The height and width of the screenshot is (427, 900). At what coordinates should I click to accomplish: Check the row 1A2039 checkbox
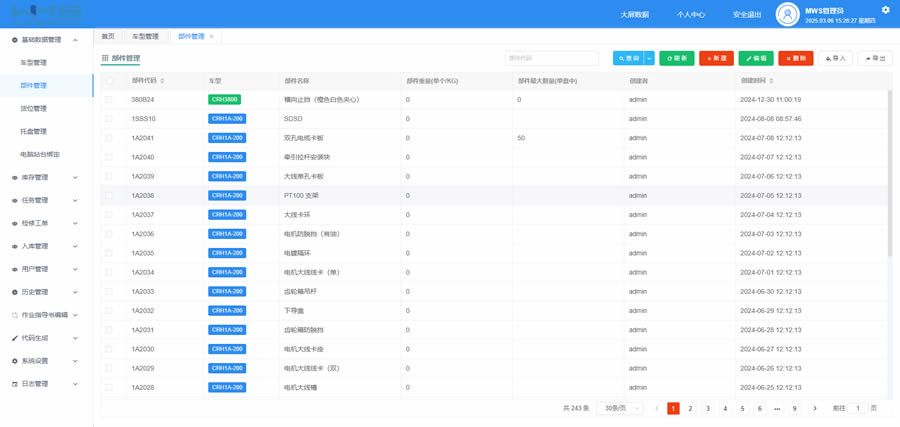click(109, 176)
